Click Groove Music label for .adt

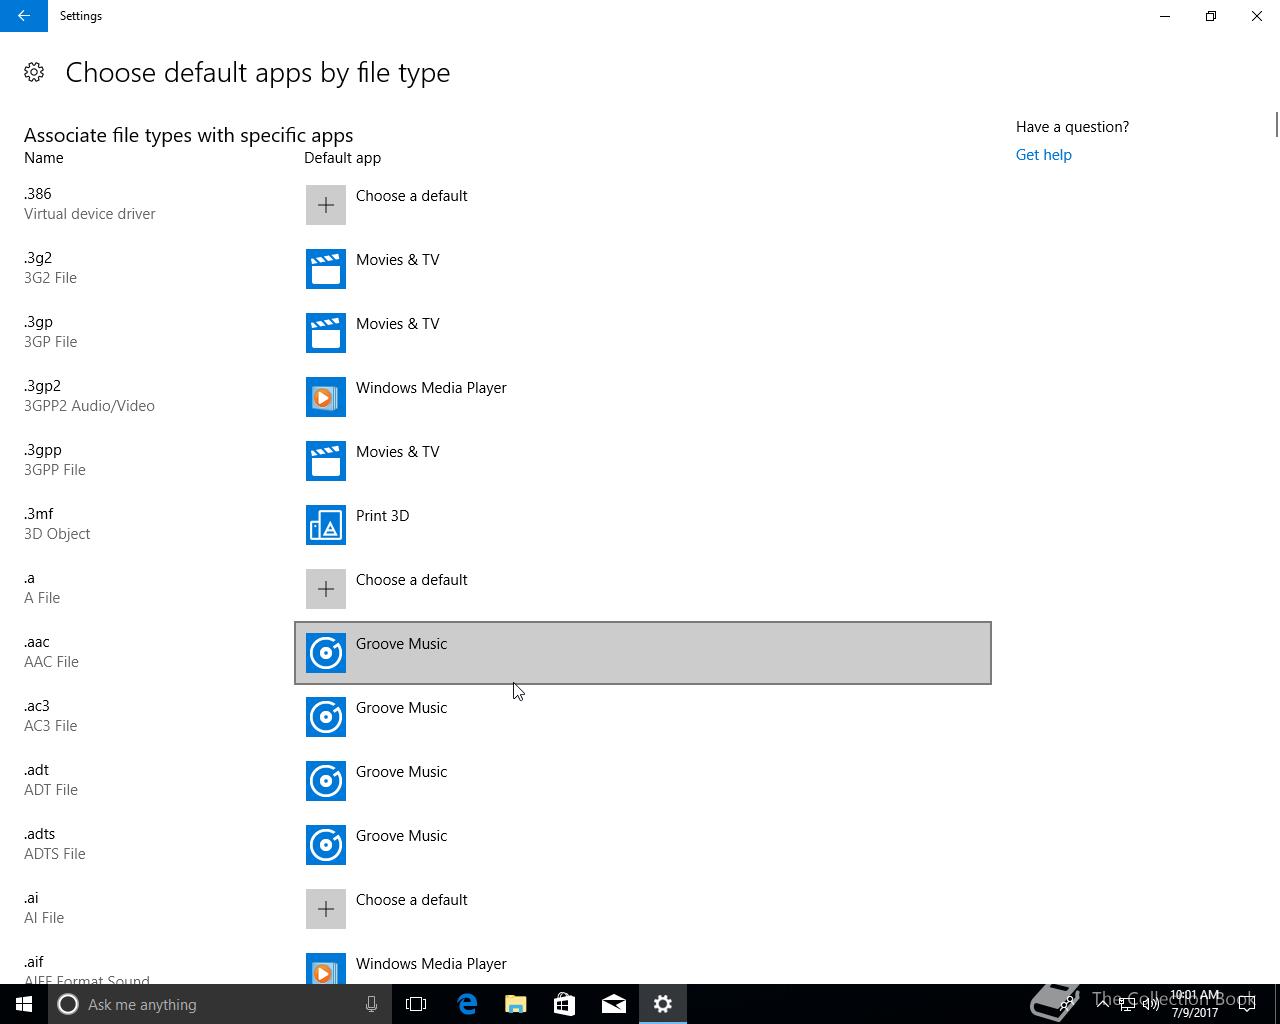point(401,772)
